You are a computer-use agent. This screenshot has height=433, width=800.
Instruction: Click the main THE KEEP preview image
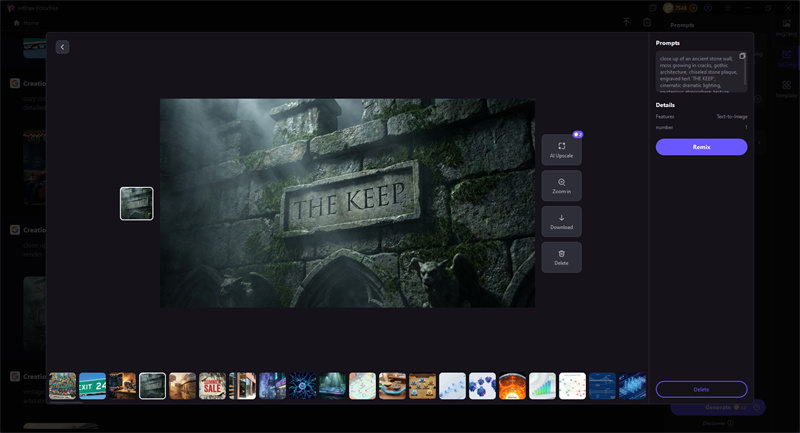pyautogui.click(x=347, y=203)
